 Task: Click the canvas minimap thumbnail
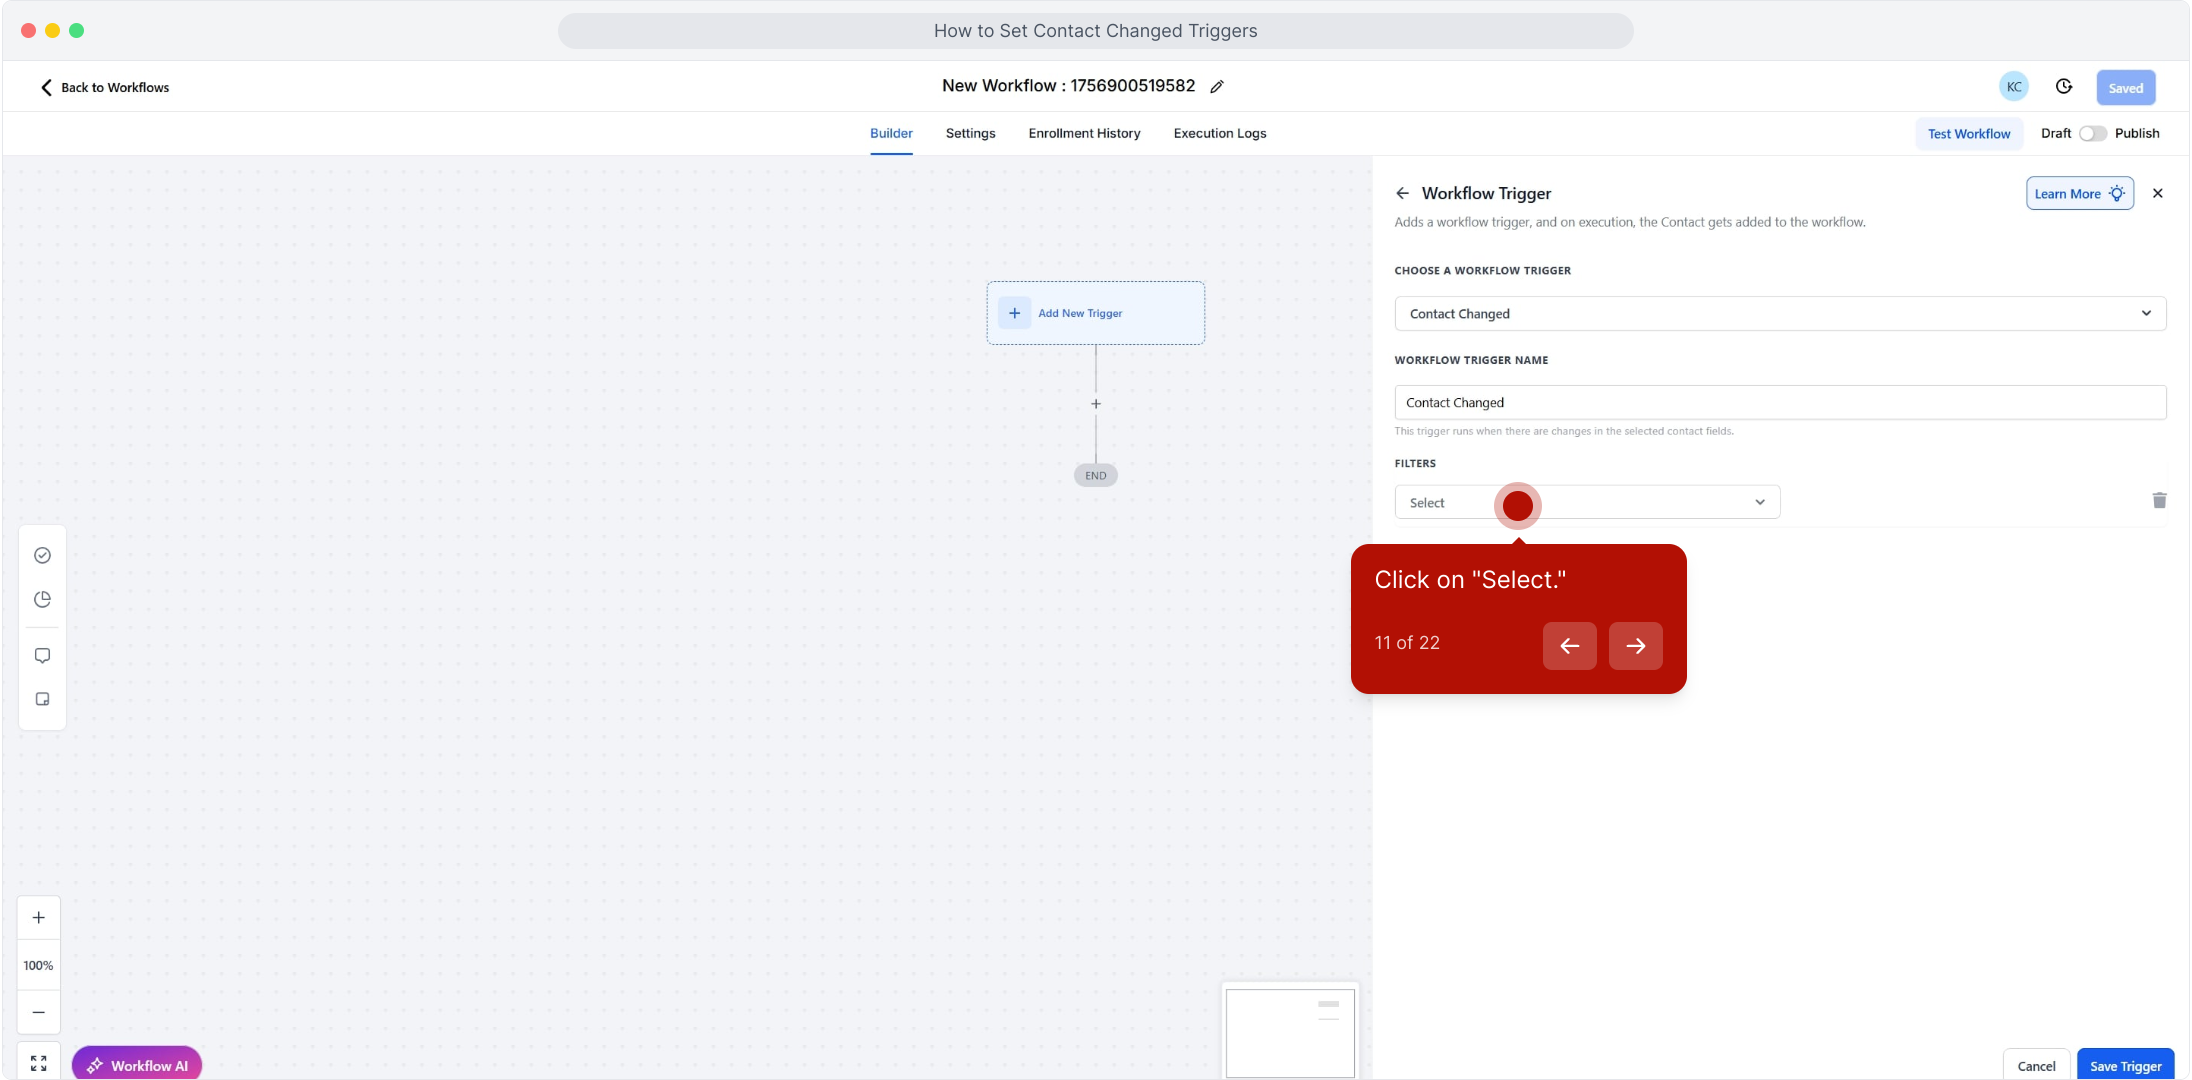tap(1290, 1032)
